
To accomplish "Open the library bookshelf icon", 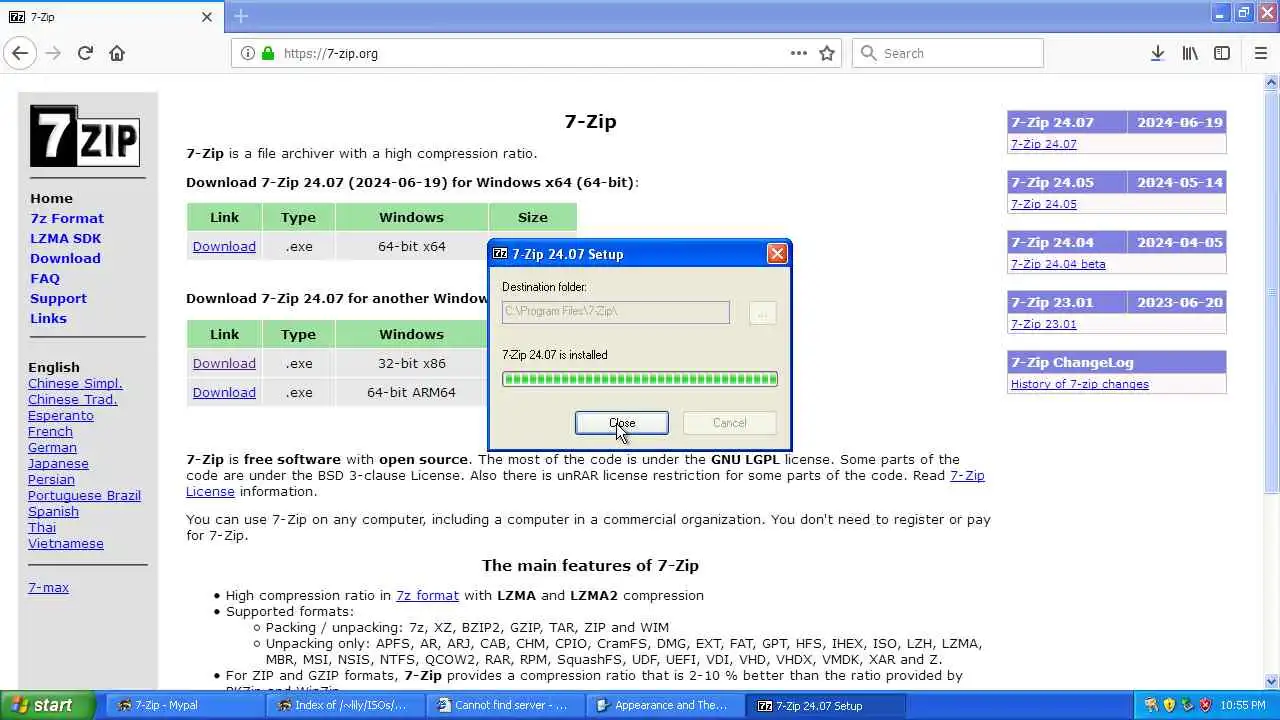I will [1190, 53].
